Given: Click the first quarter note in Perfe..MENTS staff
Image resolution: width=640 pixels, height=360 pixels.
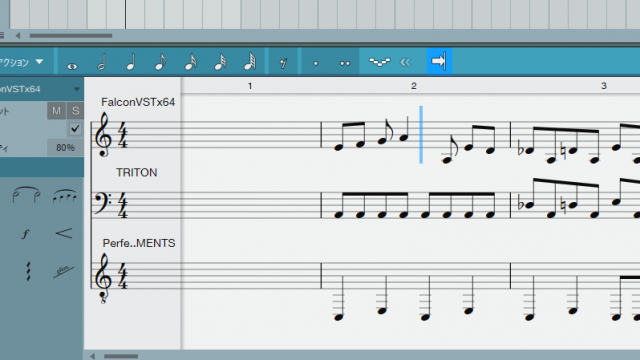Looking at the screenshot, I should tap(339, 317).
